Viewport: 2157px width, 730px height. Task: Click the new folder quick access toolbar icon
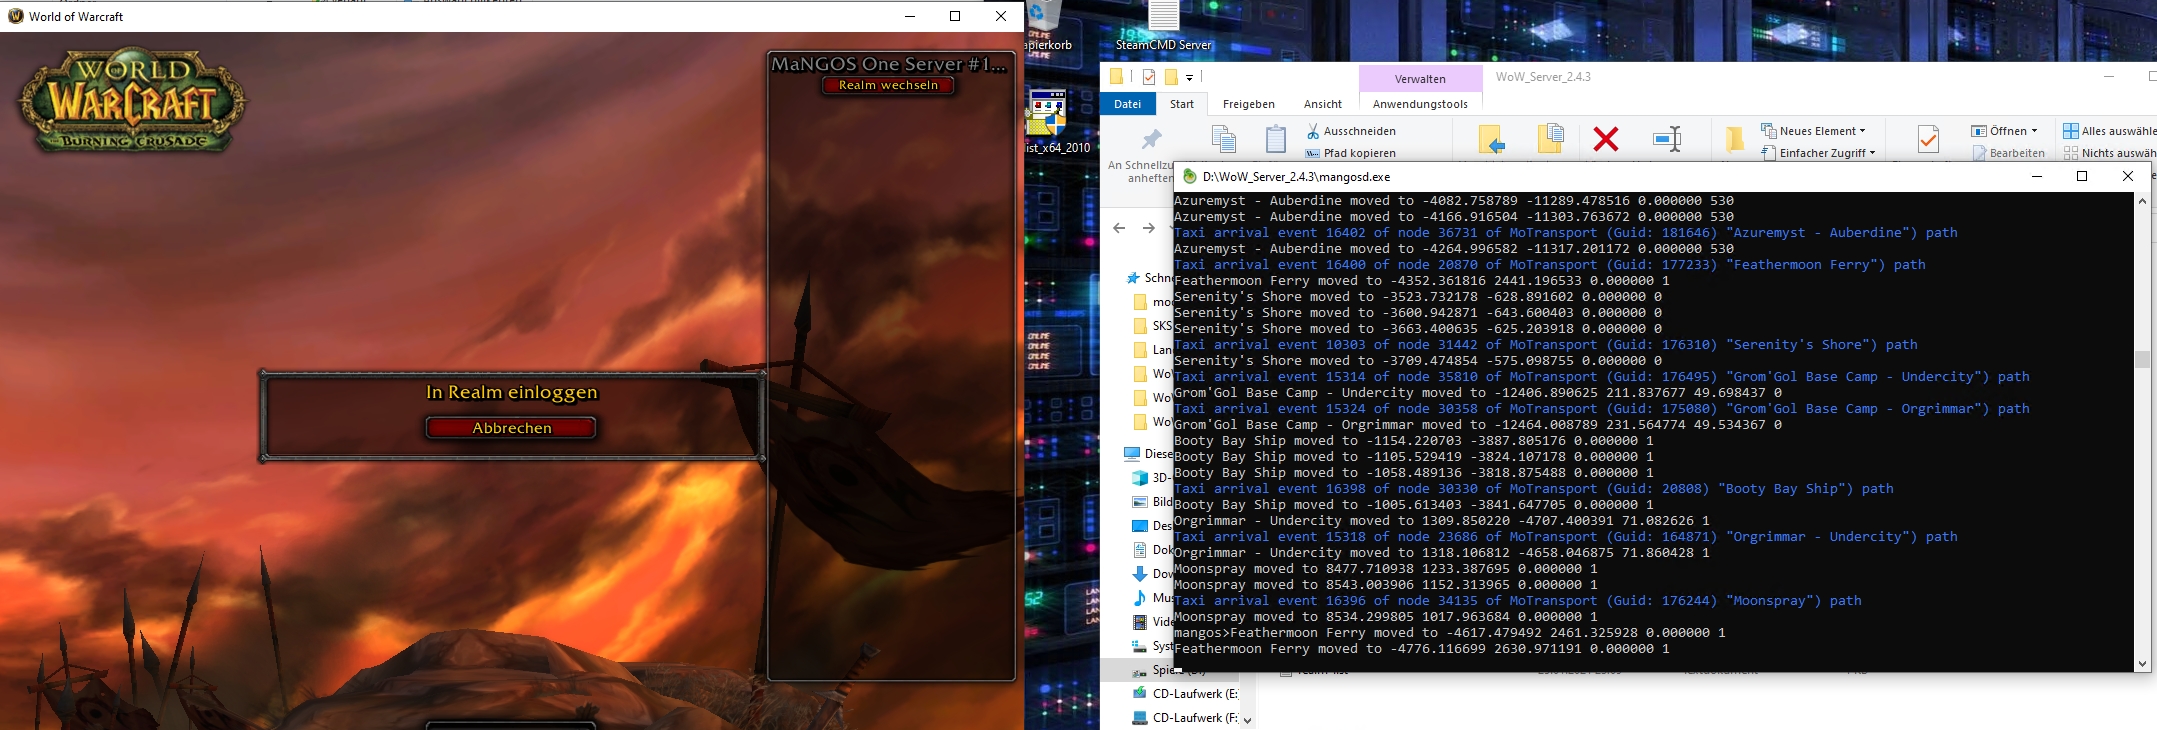click(1170, 77)
